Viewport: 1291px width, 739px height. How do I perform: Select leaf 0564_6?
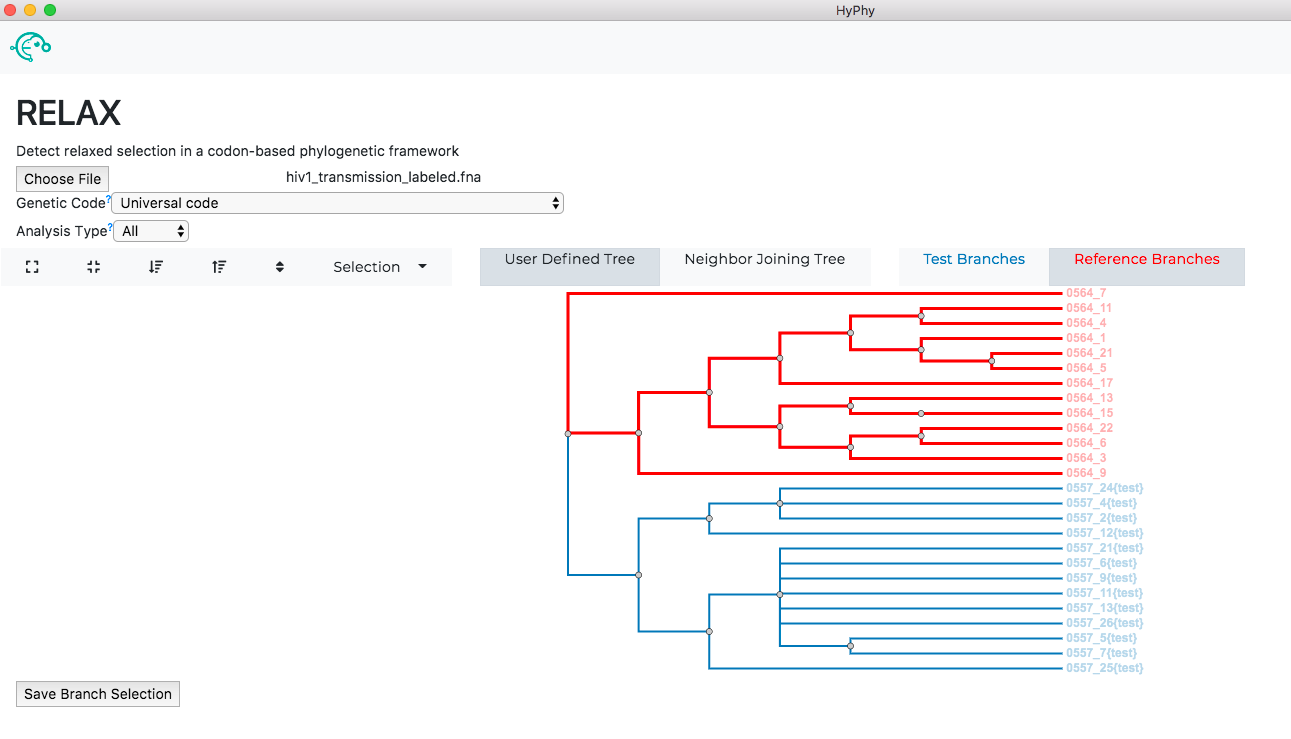coord(1086,443)
